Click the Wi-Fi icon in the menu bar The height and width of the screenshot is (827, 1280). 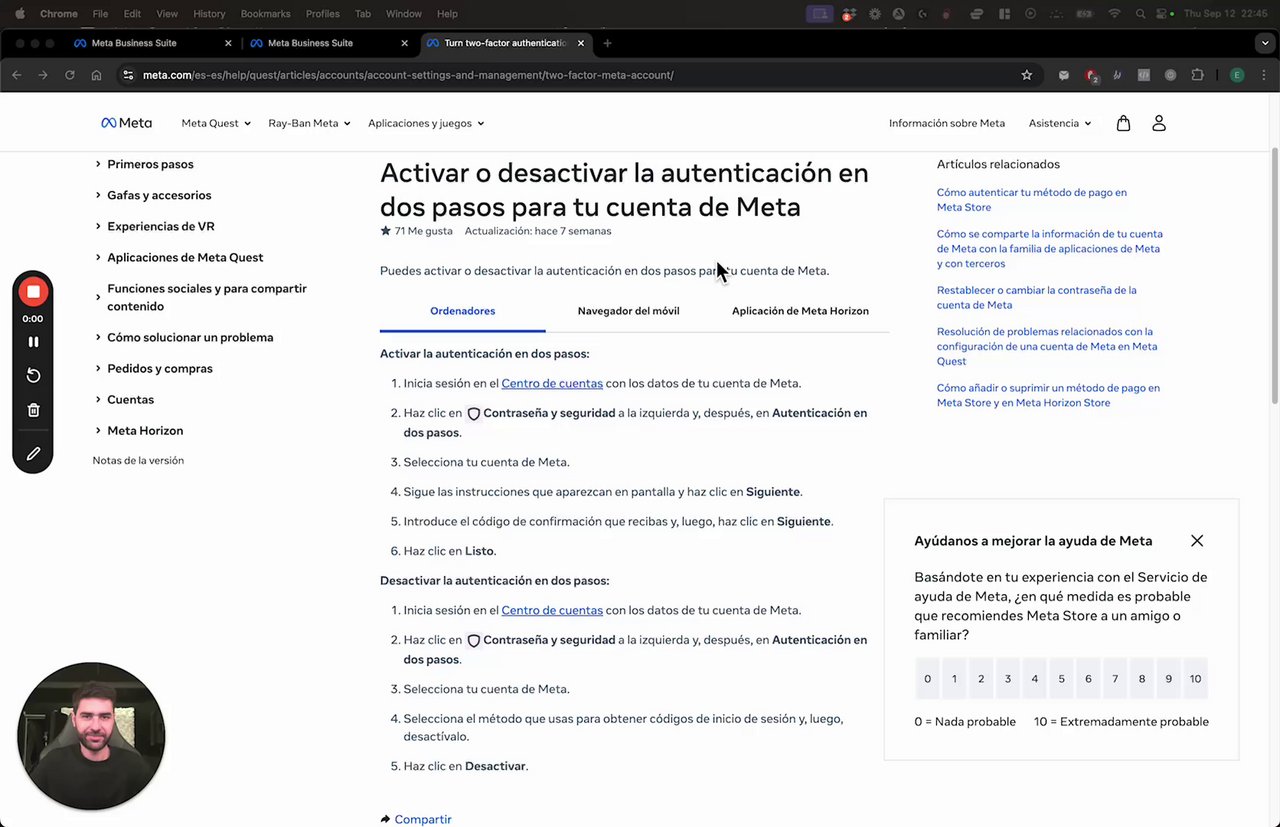click(1114, 14)
